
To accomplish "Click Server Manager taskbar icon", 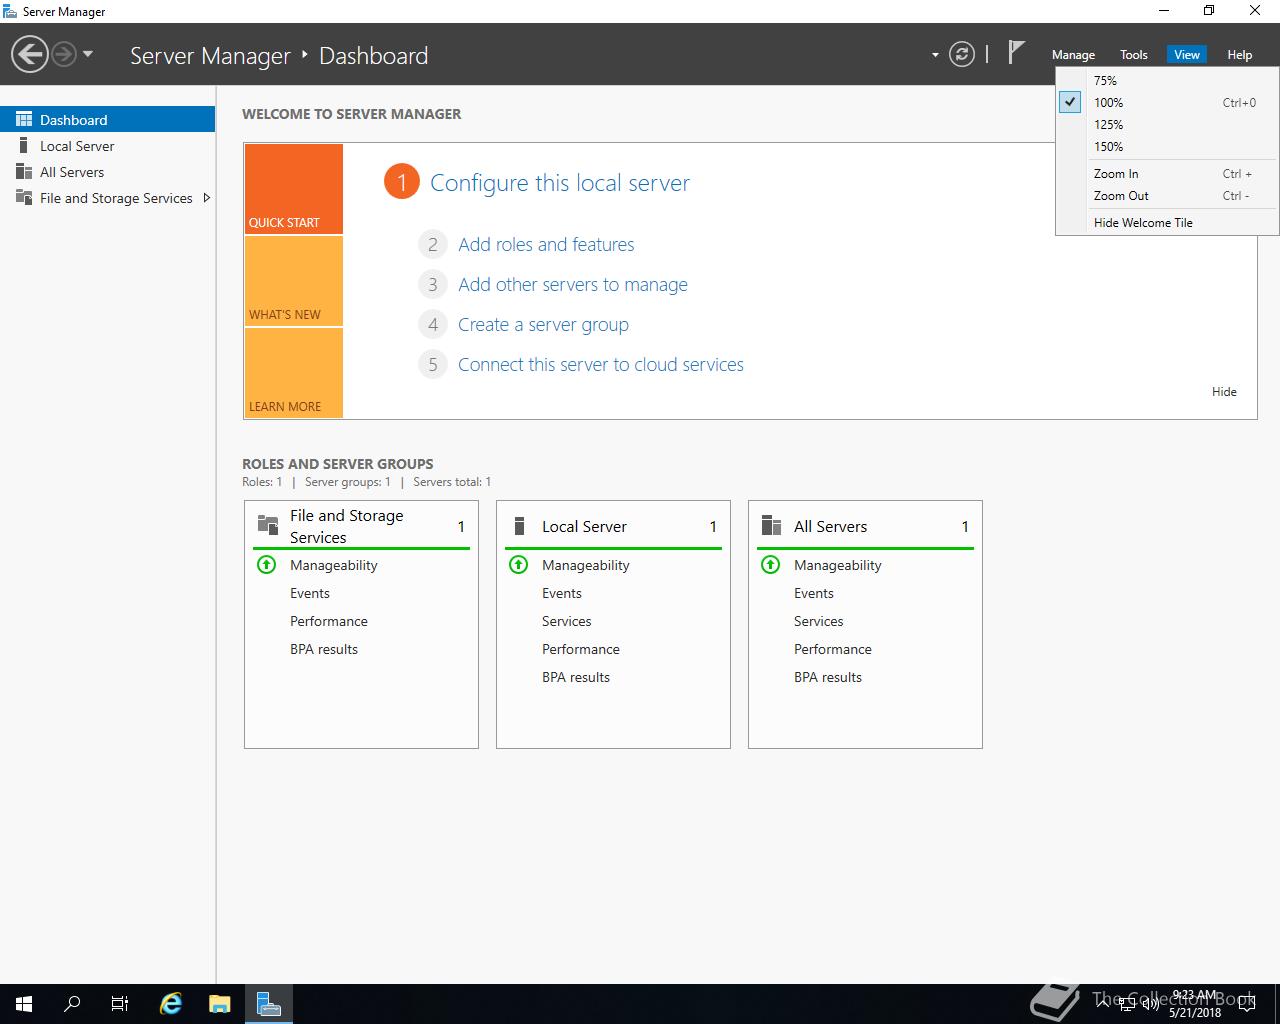I will point(268,1004).
